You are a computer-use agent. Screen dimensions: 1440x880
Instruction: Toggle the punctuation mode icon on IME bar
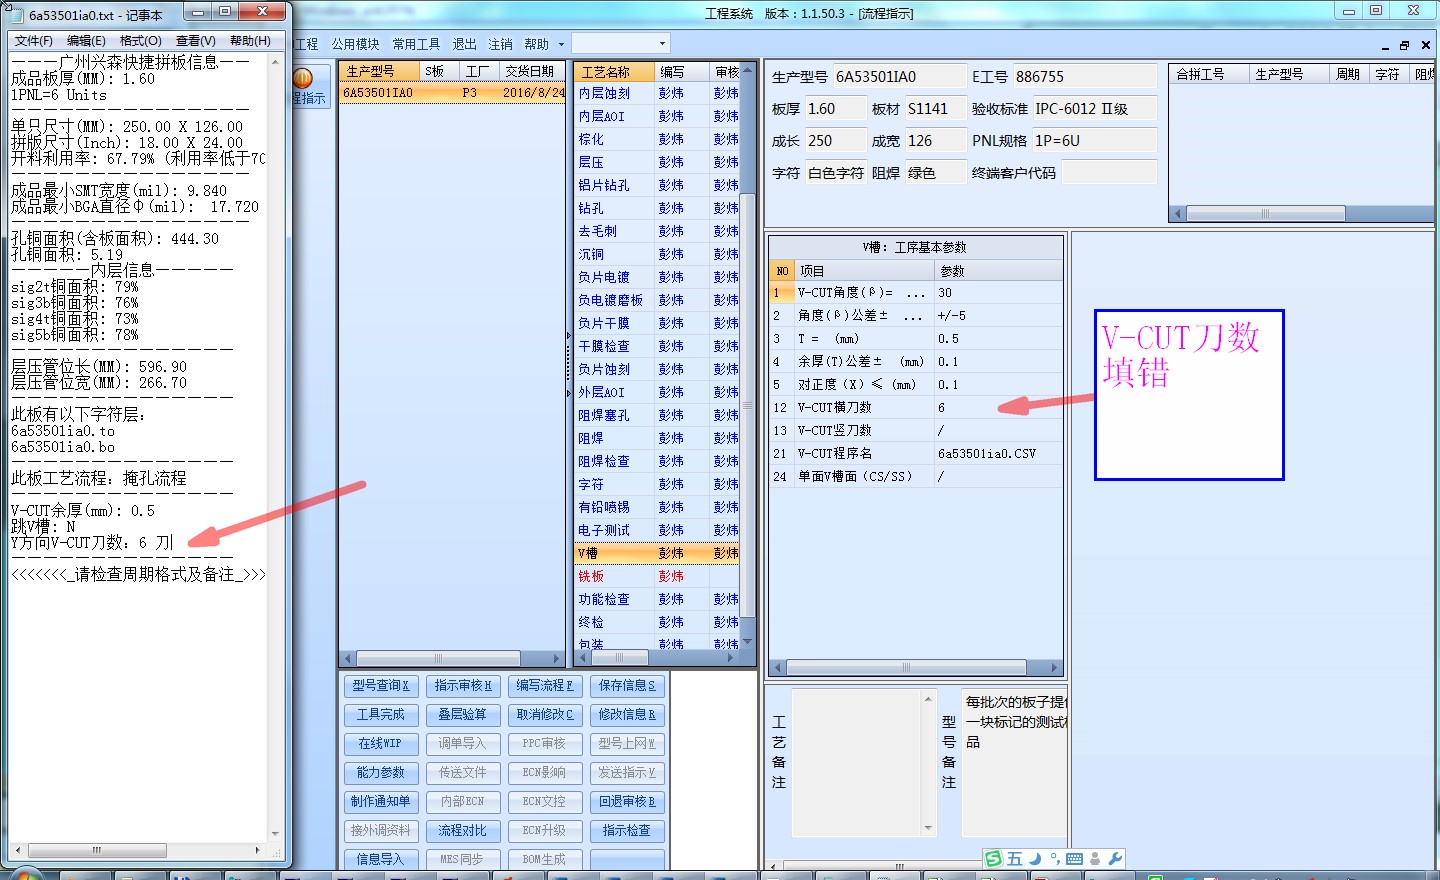click(x=1055, y=859)
